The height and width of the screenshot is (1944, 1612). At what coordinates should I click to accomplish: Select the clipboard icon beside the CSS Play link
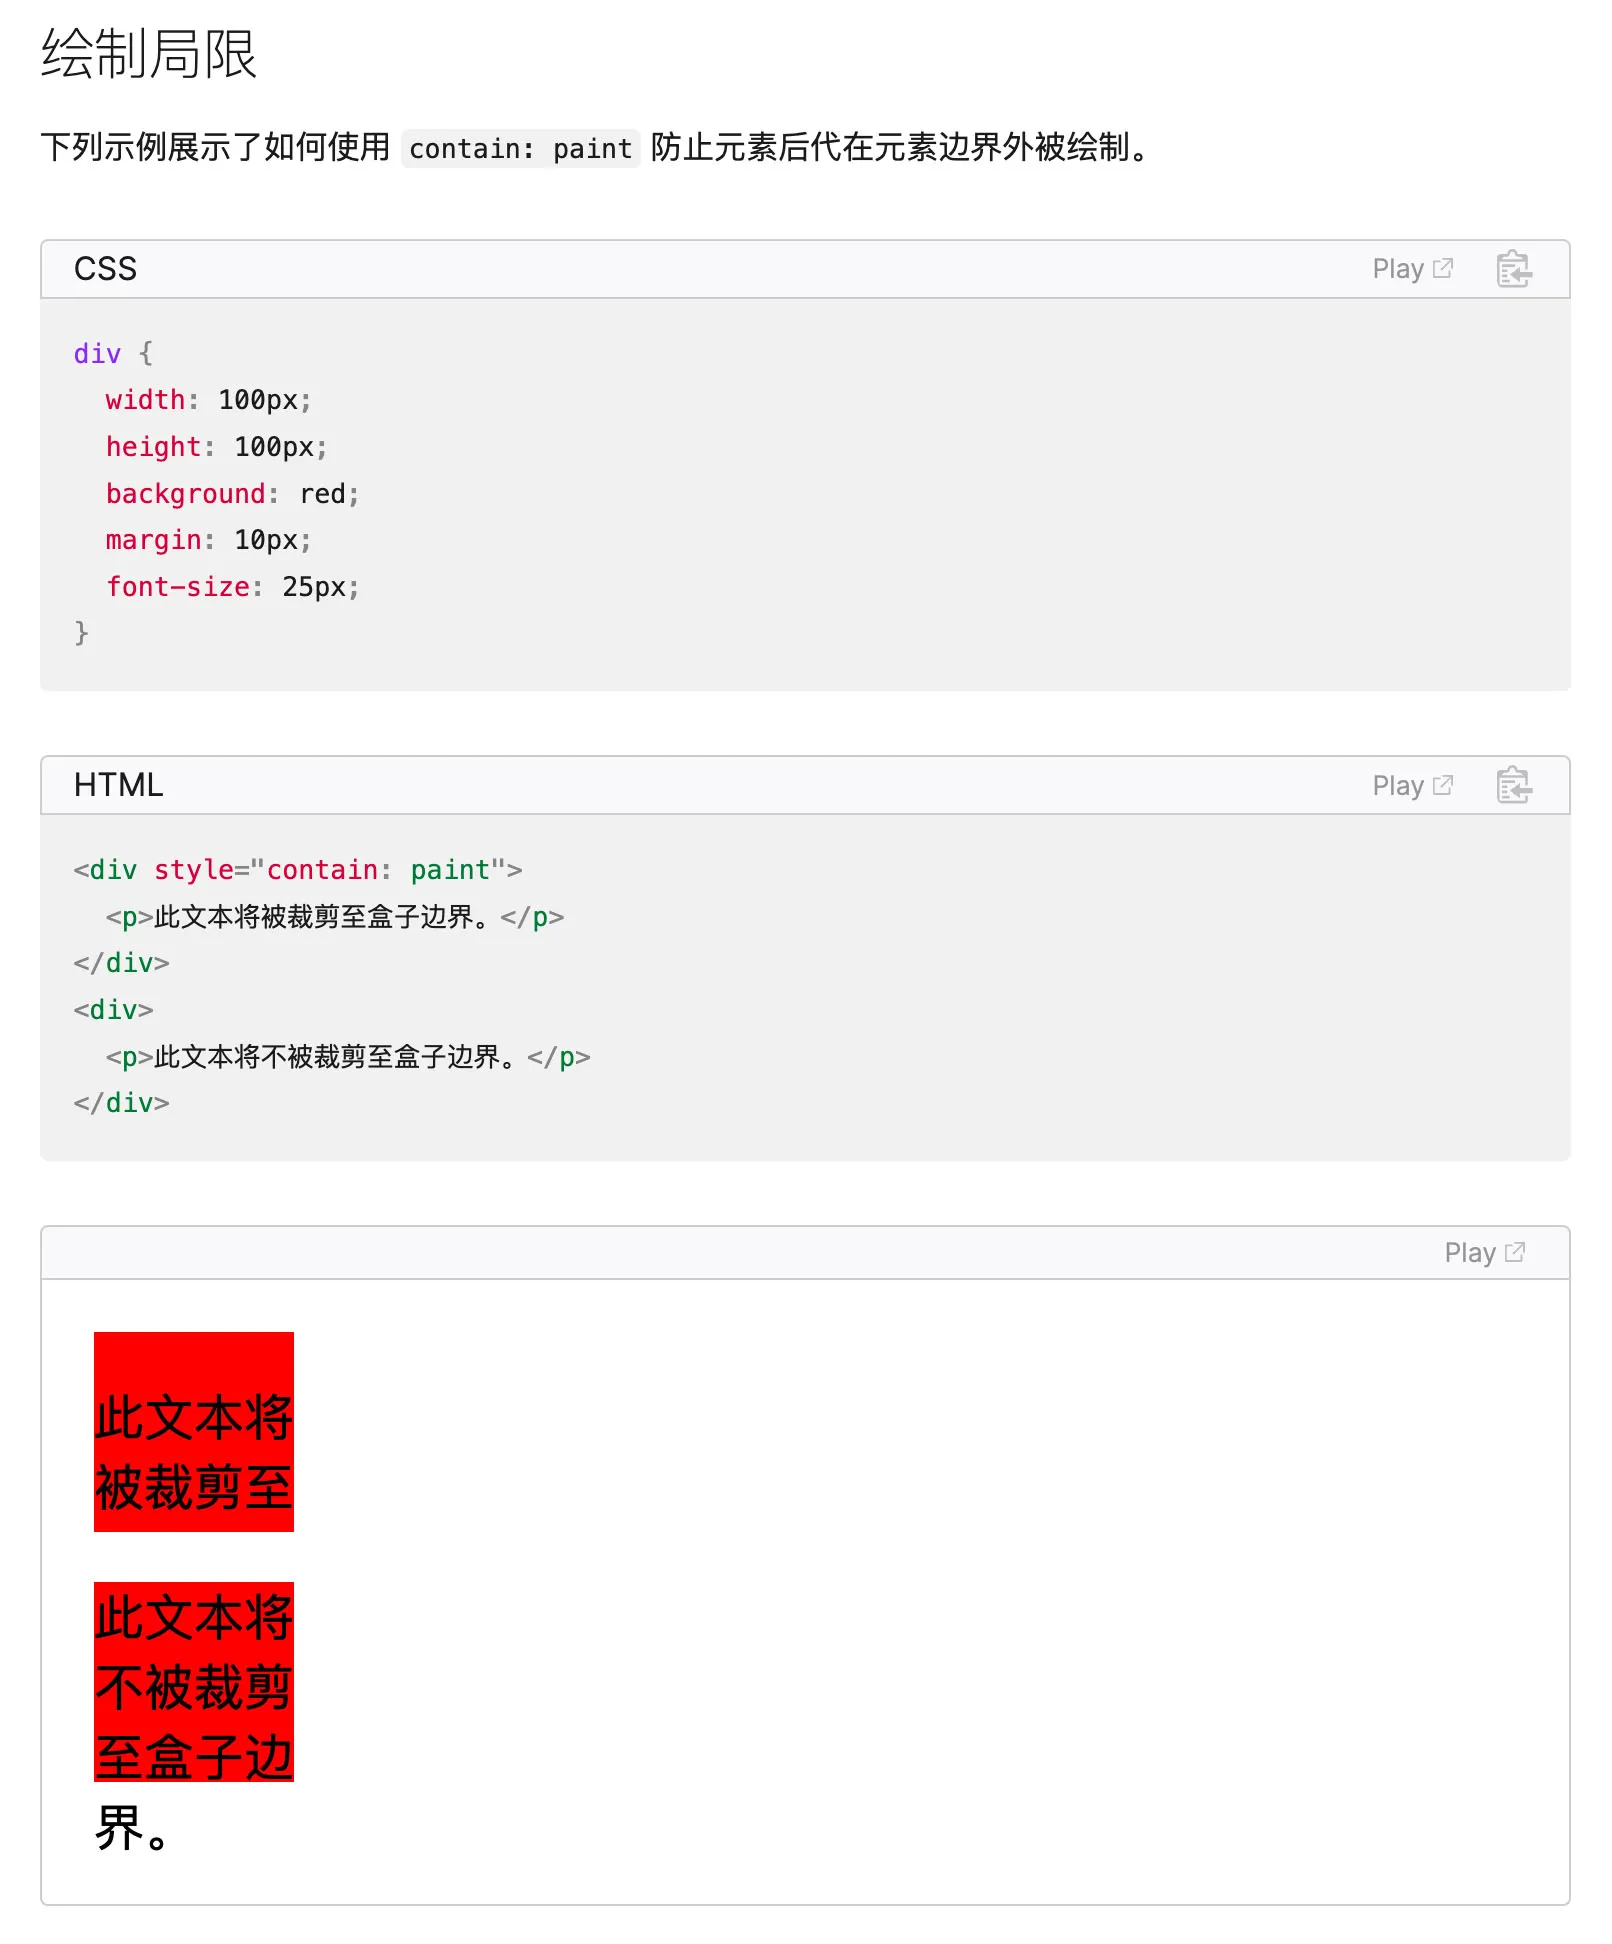click(1513, 268)
